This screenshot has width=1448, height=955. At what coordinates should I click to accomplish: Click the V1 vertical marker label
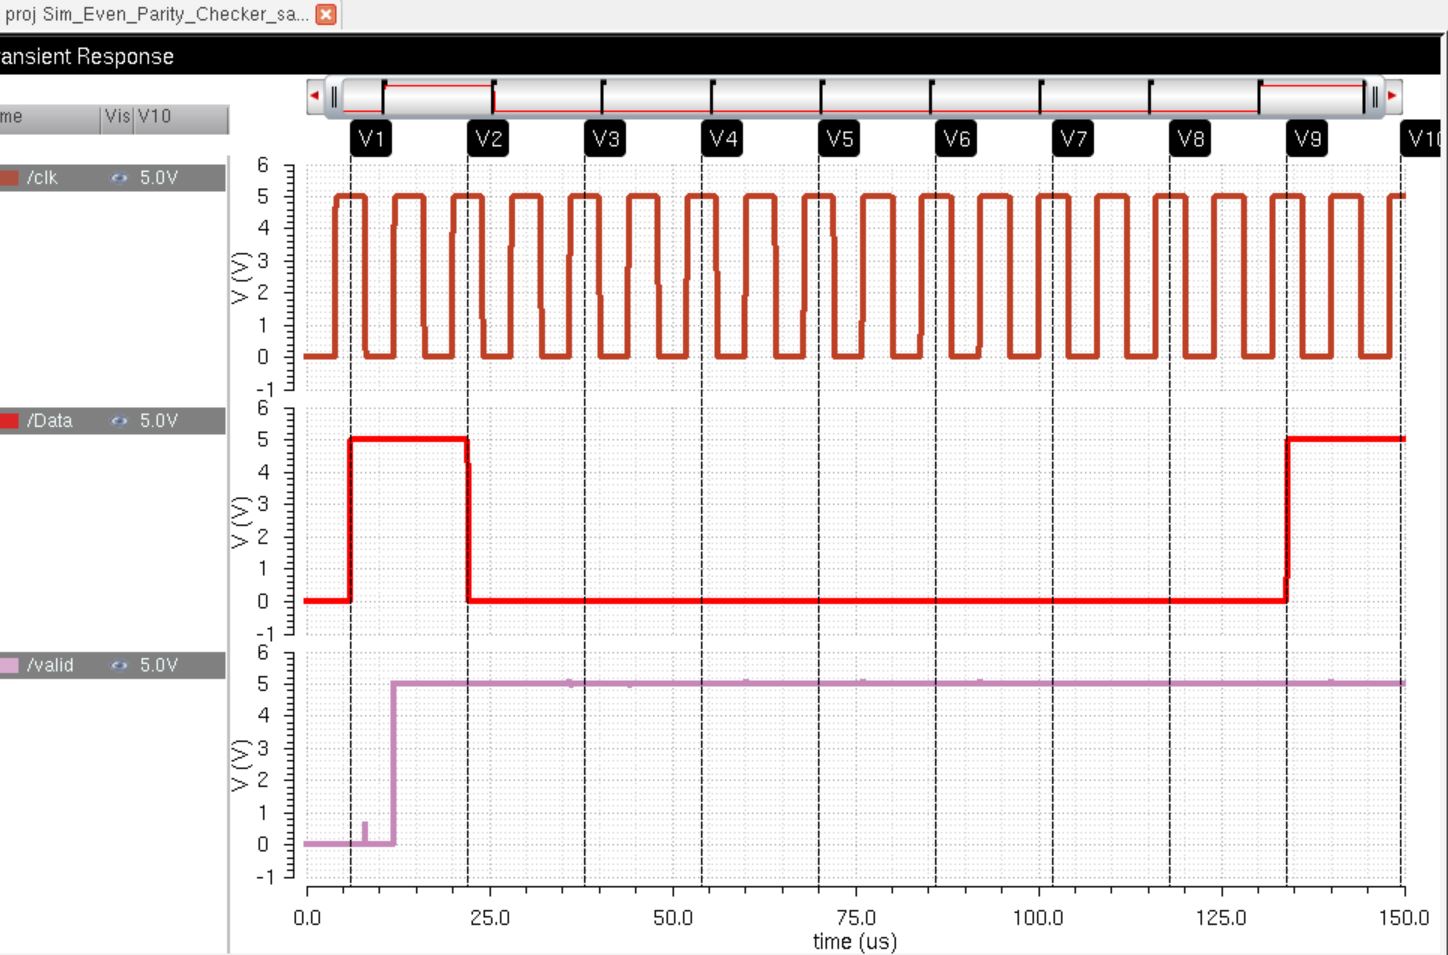pyautogui.click(x=371, y=139)
